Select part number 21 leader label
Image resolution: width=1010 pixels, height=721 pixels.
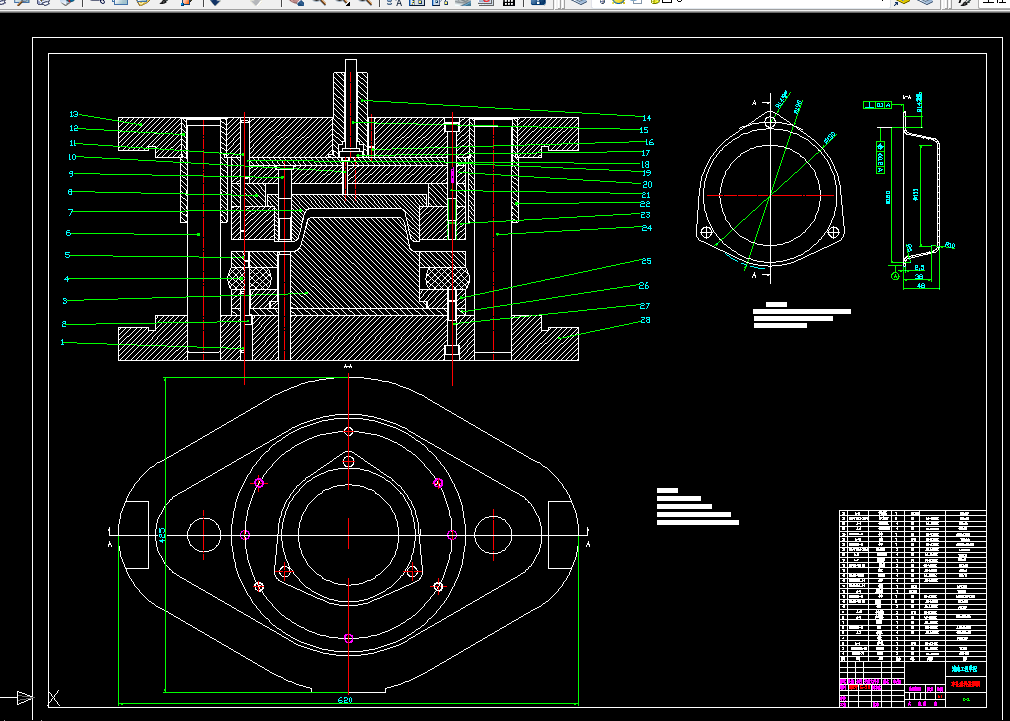(x=646, y=195)
